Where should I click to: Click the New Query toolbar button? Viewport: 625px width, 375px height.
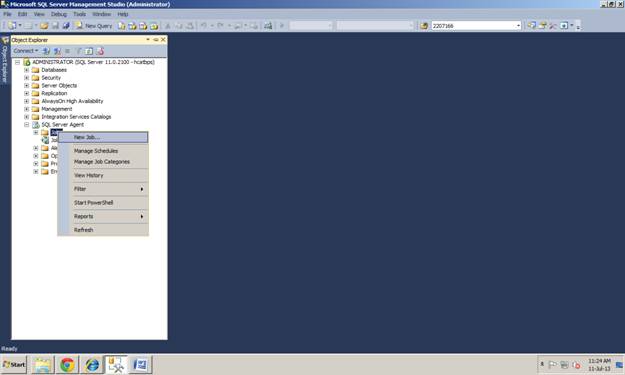[x=94, y=26]
